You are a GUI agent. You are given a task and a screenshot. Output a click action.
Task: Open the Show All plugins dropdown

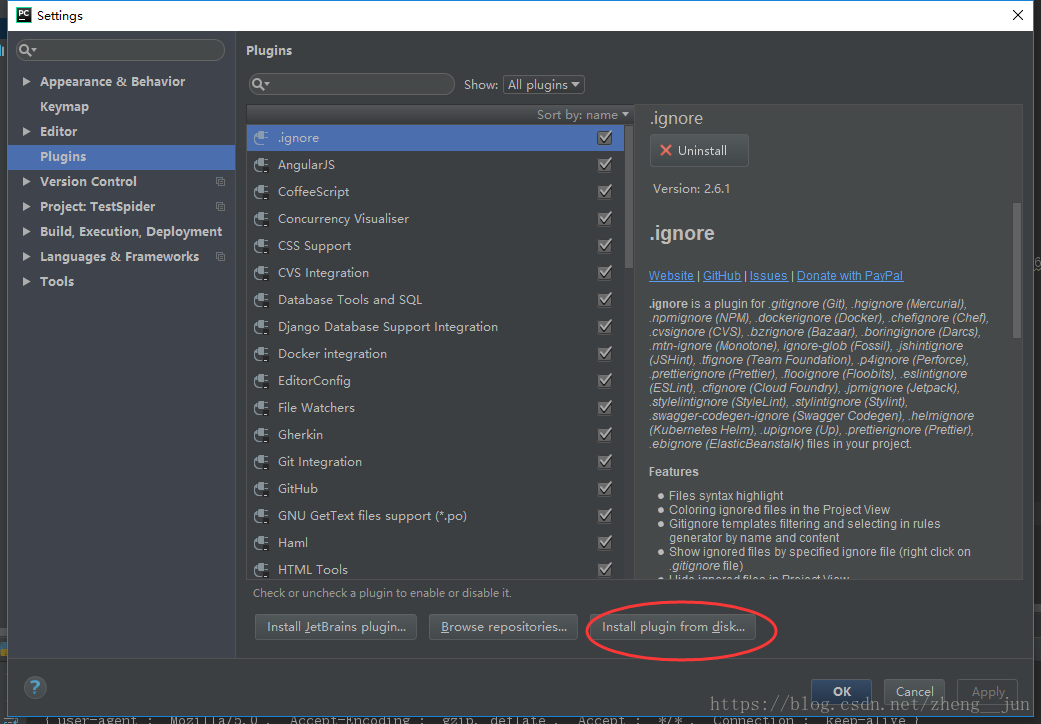pos(544,84)
